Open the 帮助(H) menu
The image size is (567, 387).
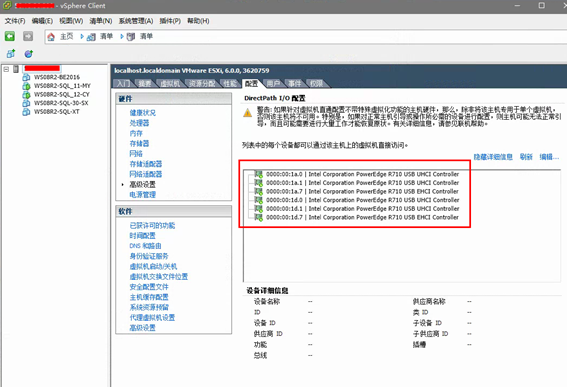(x=198, y=21)
